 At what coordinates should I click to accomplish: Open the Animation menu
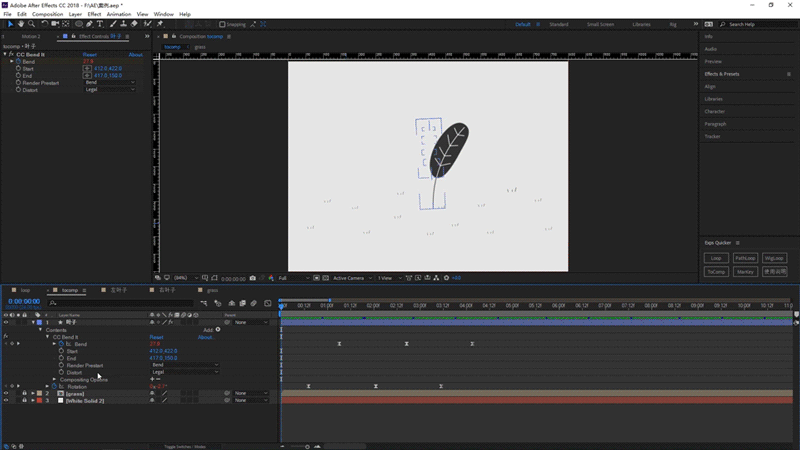tap(119, 14)
